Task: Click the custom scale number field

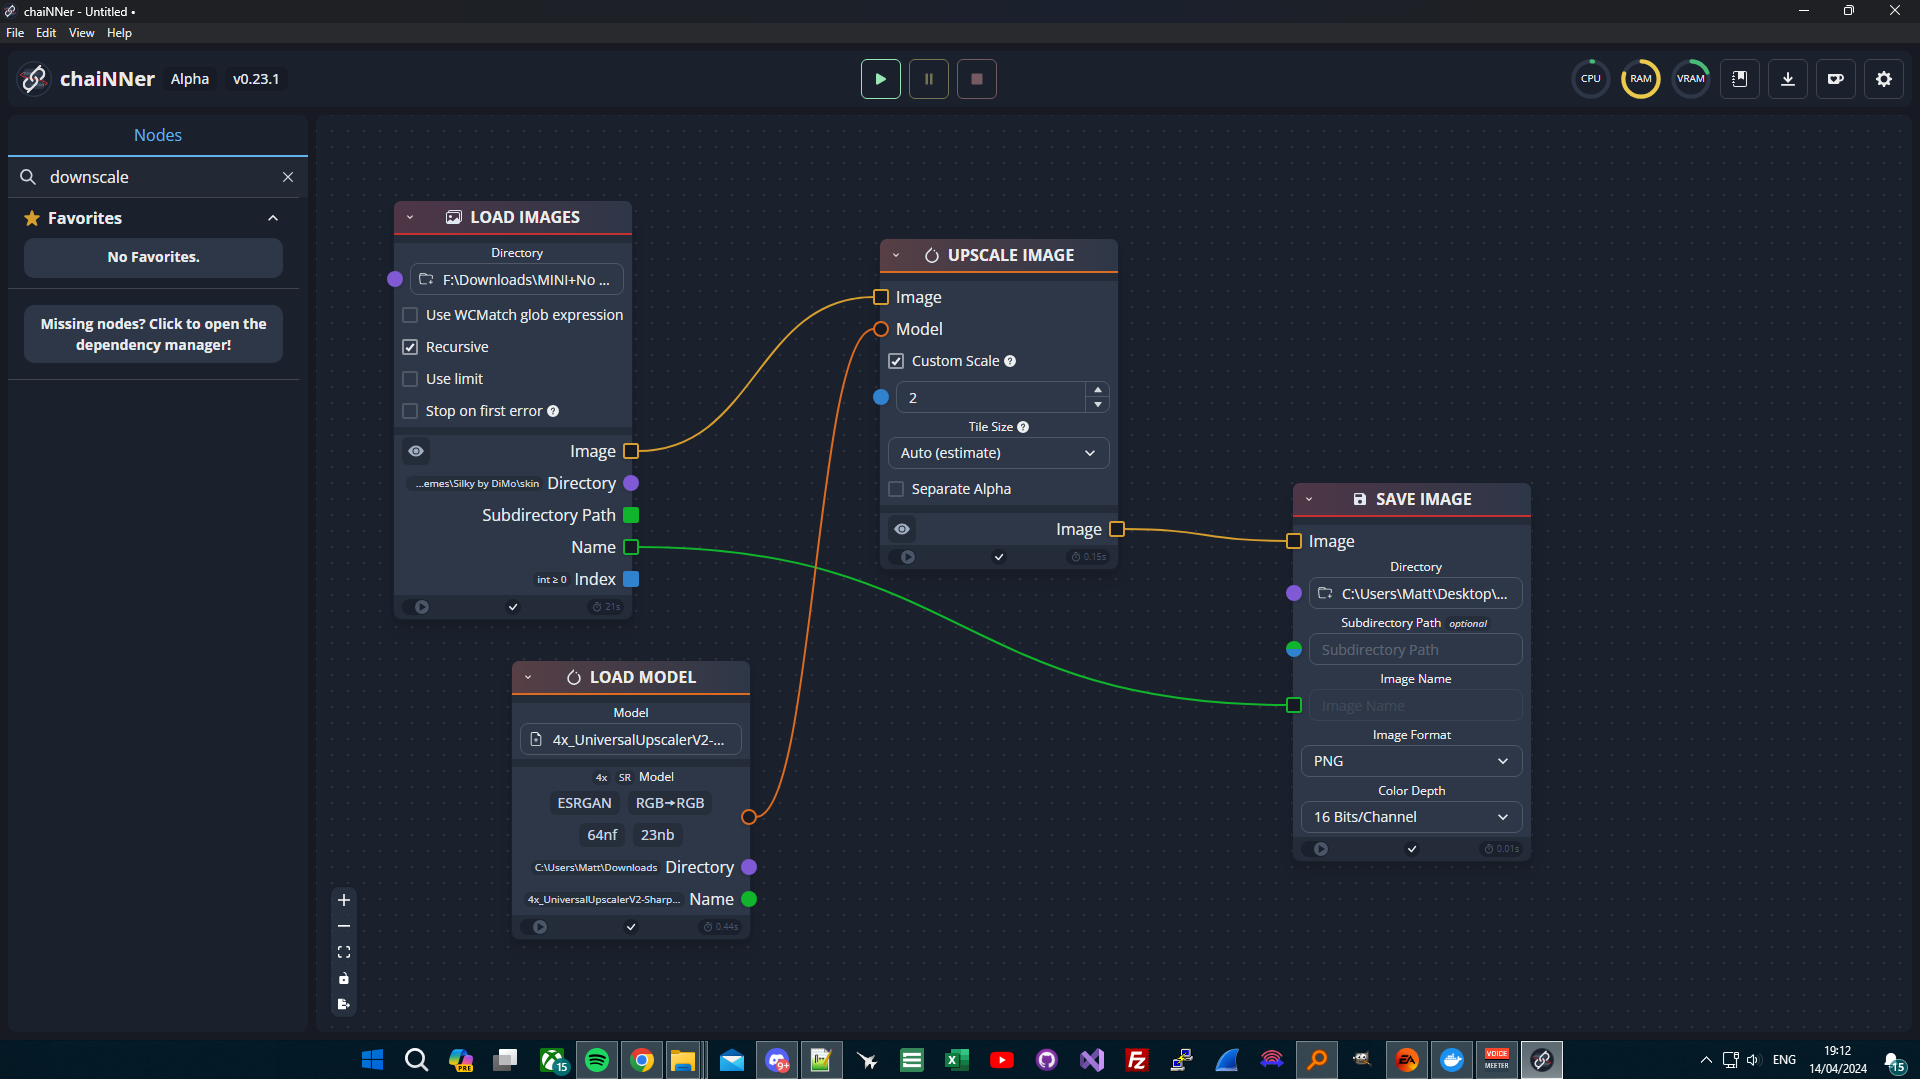Action: [990, 397]
